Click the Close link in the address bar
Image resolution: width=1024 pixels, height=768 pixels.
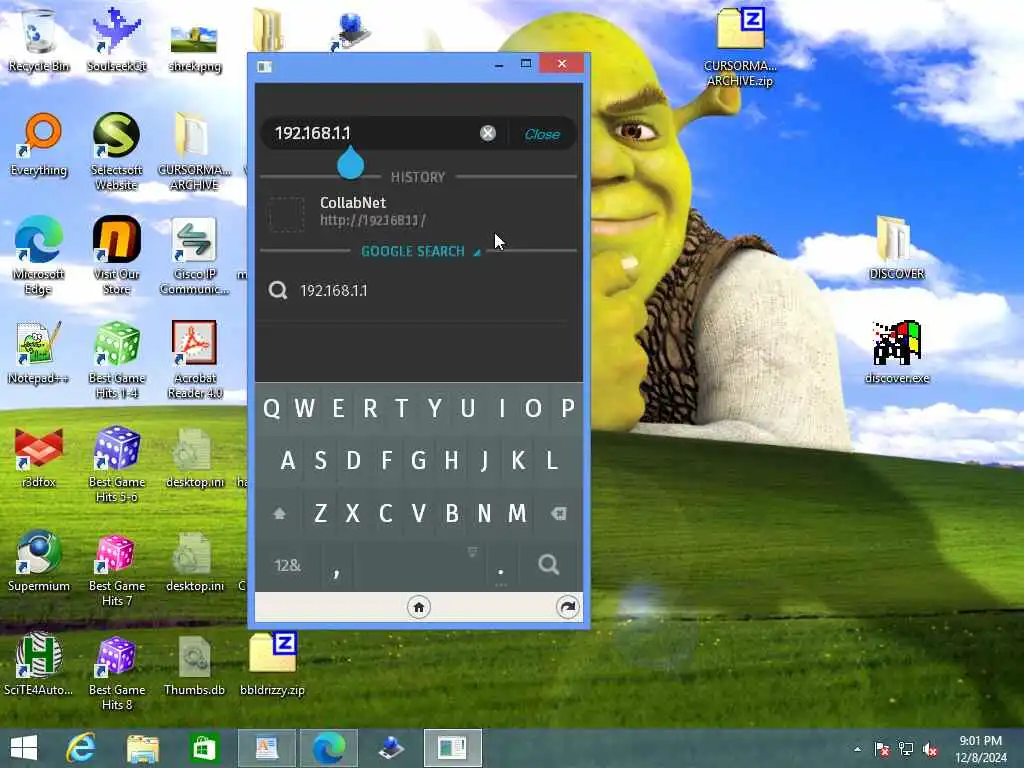542,134
